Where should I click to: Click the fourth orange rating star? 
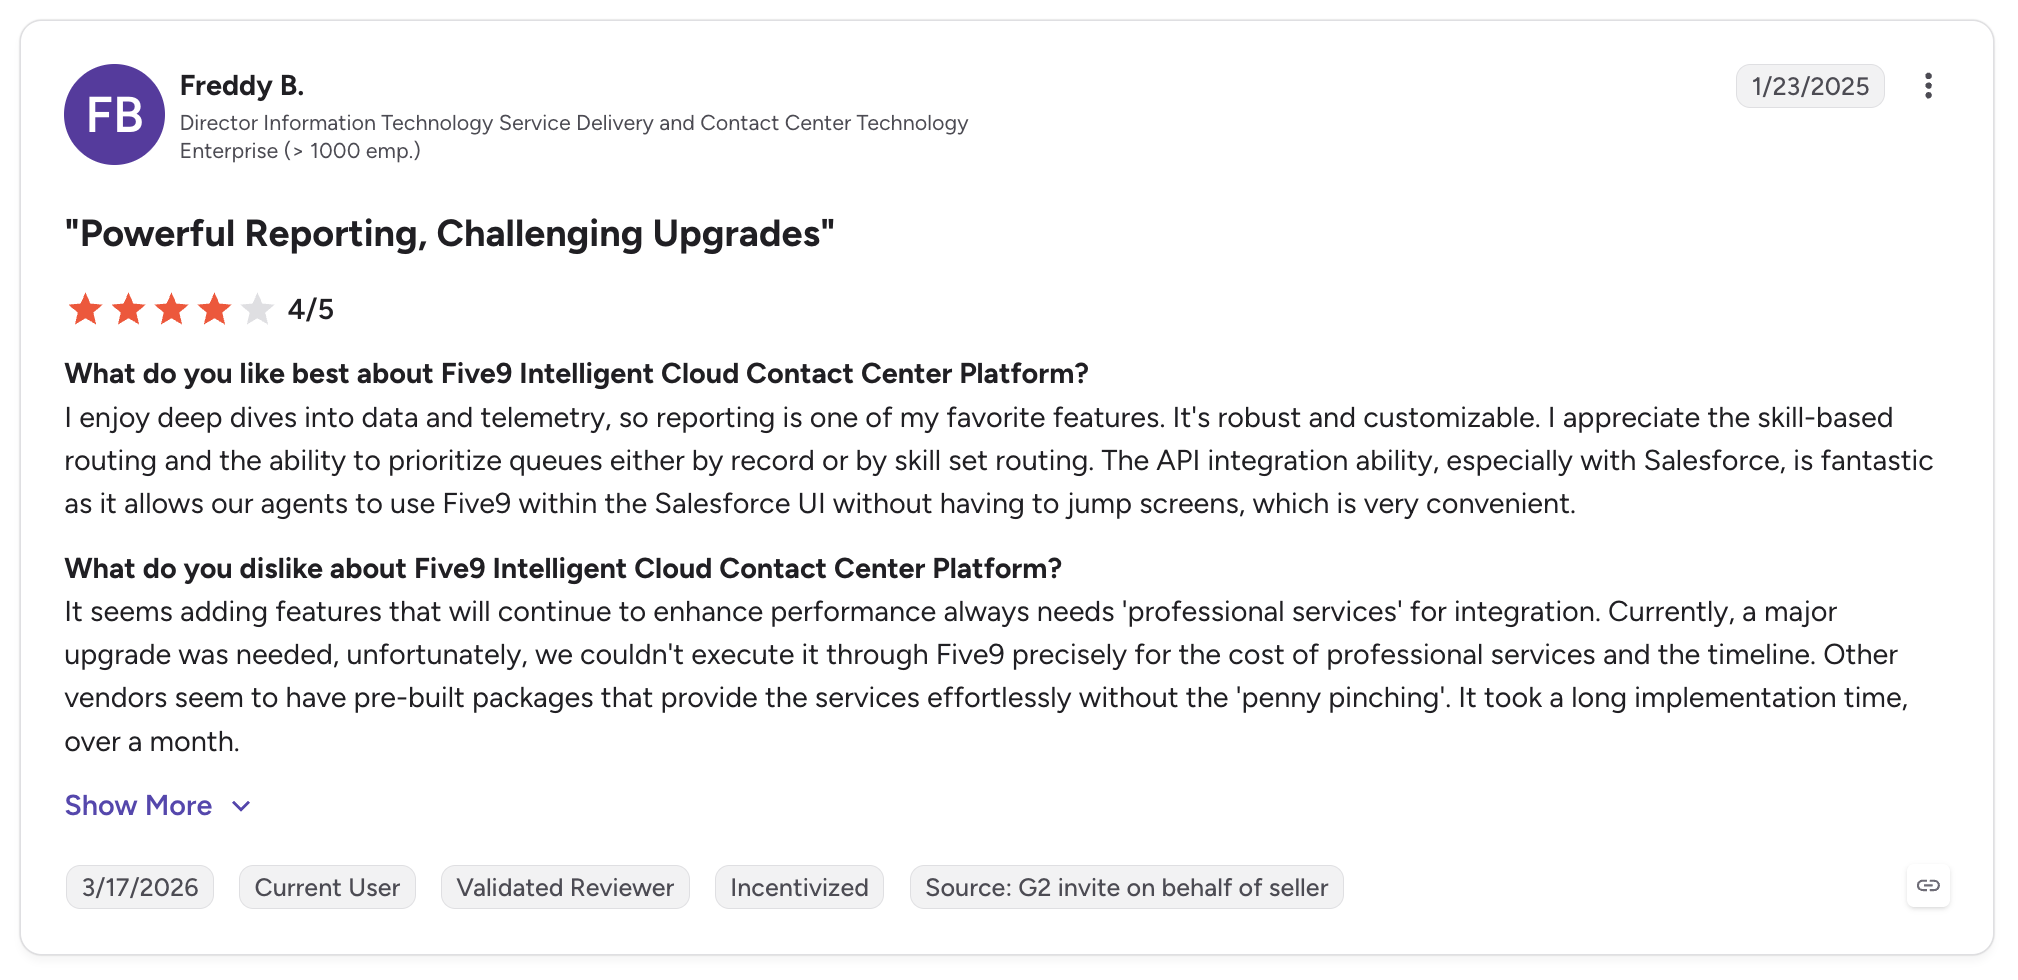point(214,309)
